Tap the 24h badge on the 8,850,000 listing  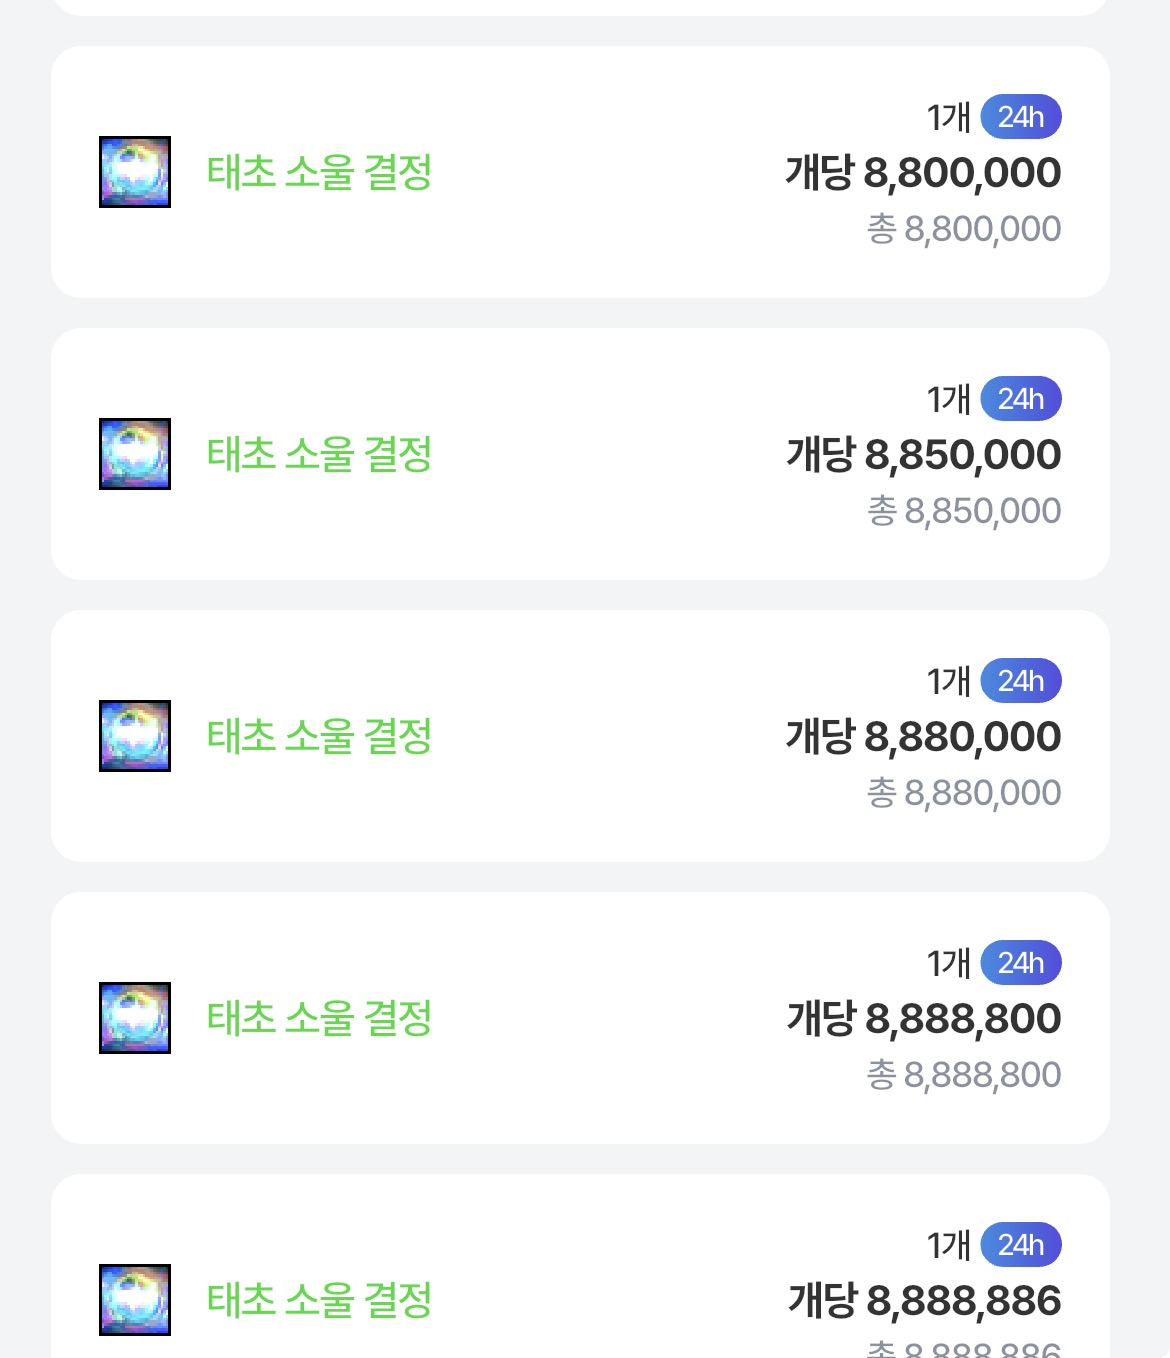[1020, 399]
